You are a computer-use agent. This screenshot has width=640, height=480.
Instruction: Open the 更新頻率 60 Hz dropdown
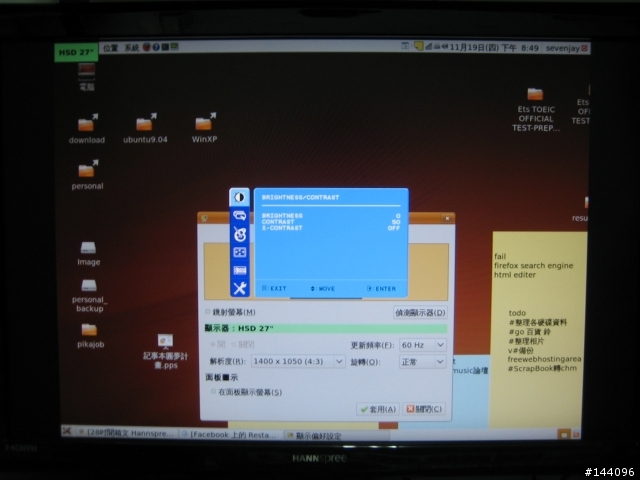pos(422,345)
